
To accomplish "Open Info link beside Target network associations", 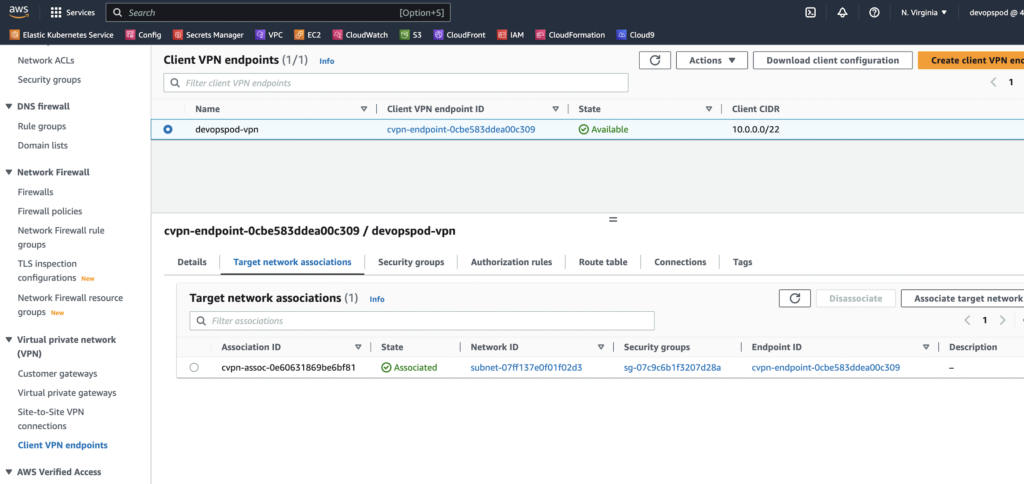I will [377, 299].
